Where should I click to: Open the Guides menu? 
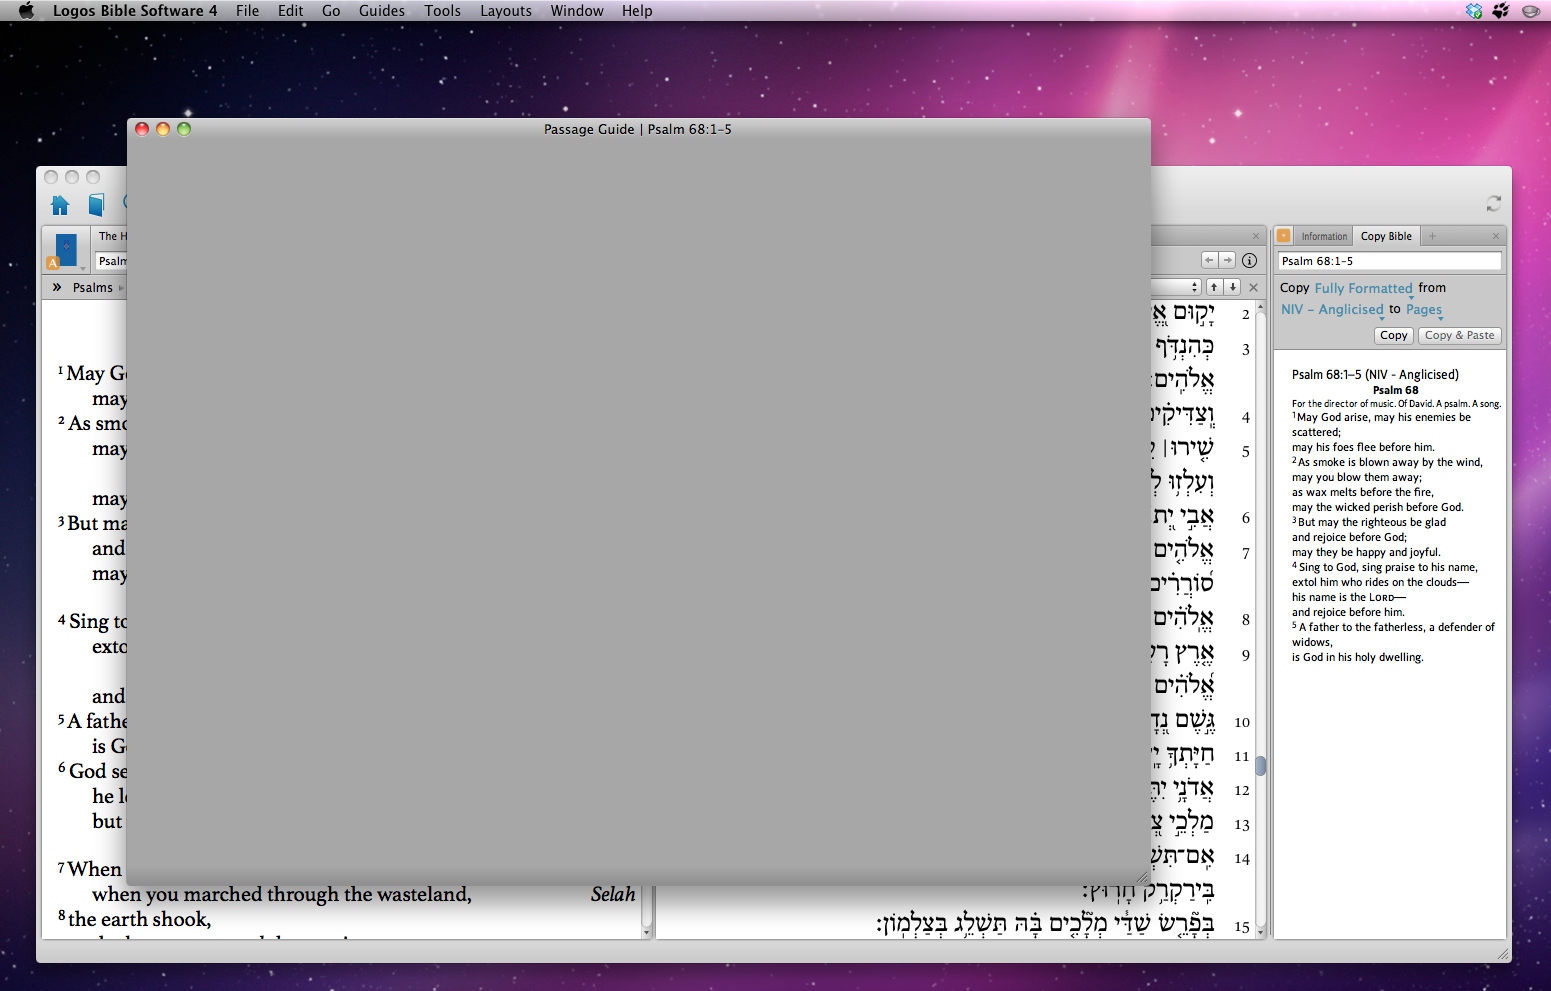(x=382, y=11)
